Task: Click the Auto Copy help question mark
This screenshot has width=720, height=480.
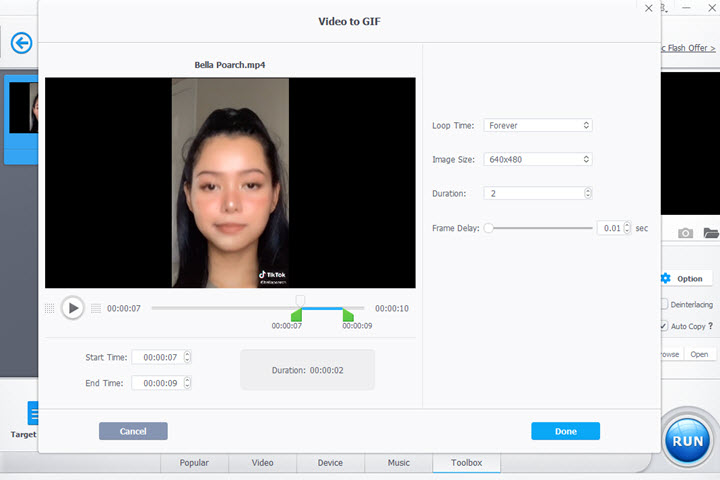Action: [710, 326]
